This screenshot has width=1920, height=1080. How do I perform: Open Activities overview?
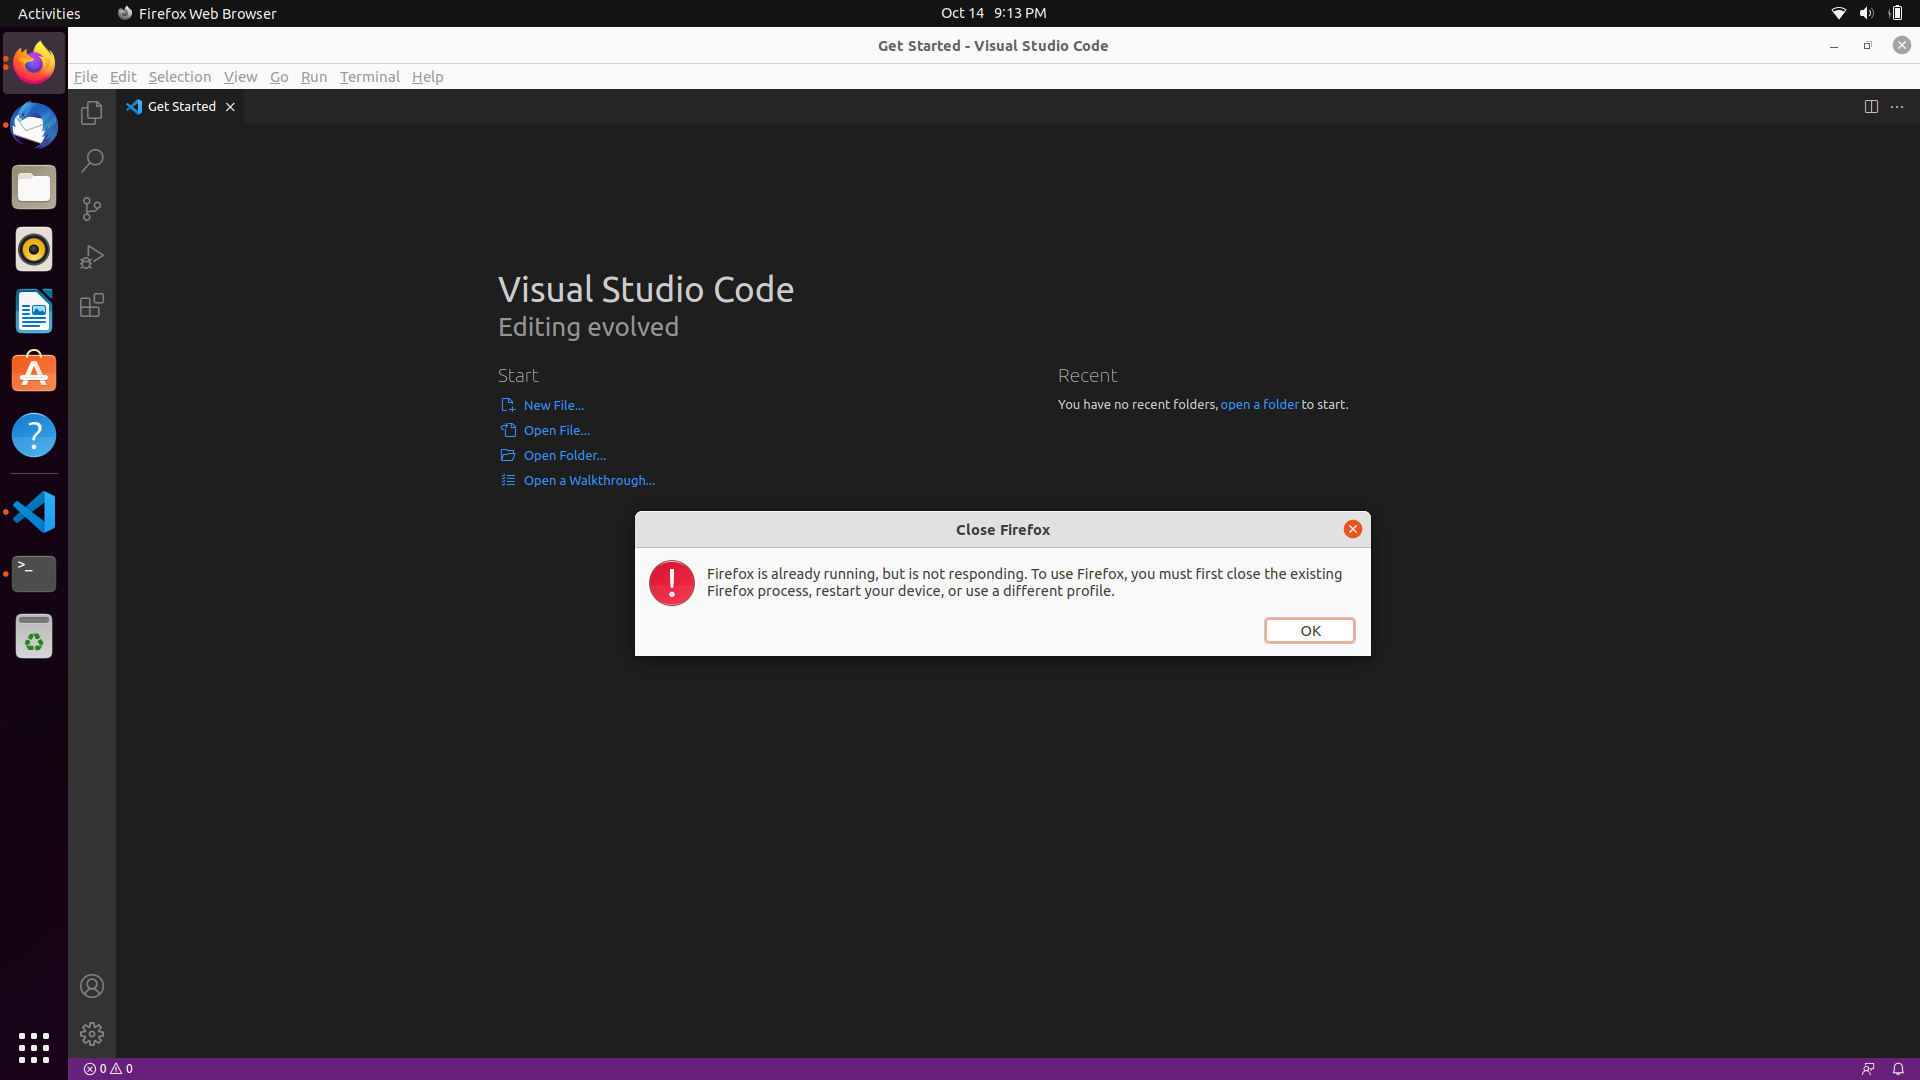click(49, 13)
